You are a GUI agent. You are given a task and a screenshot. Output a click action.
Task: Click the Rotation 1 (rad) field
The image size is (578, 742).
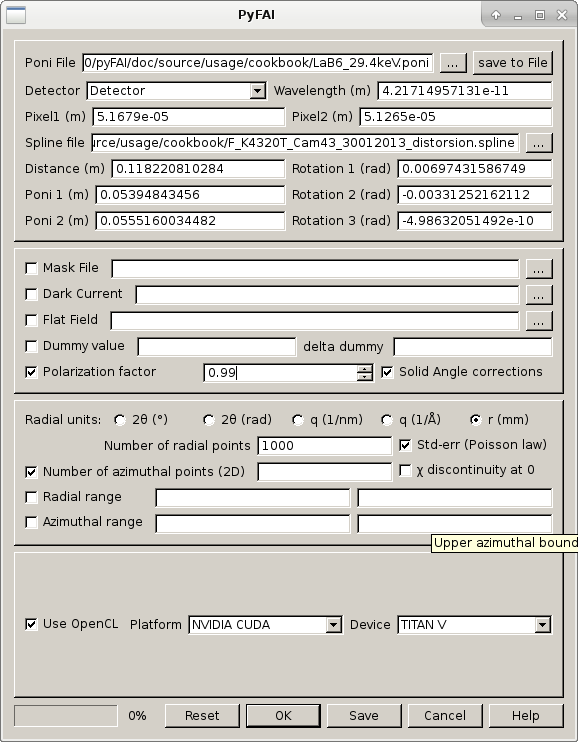click(475, 169)
